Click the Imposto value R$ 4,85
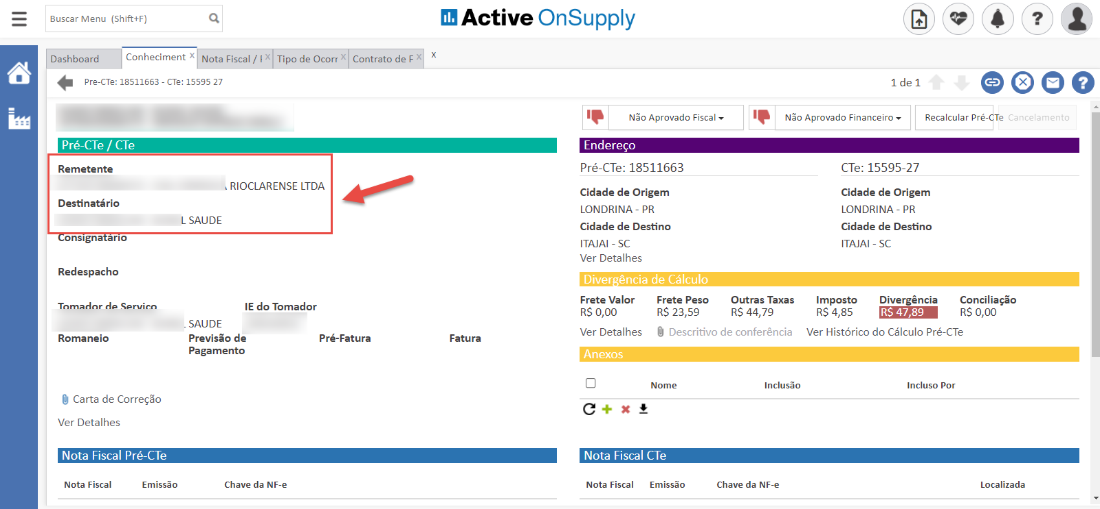1100x509 pixels. point(834,313)
